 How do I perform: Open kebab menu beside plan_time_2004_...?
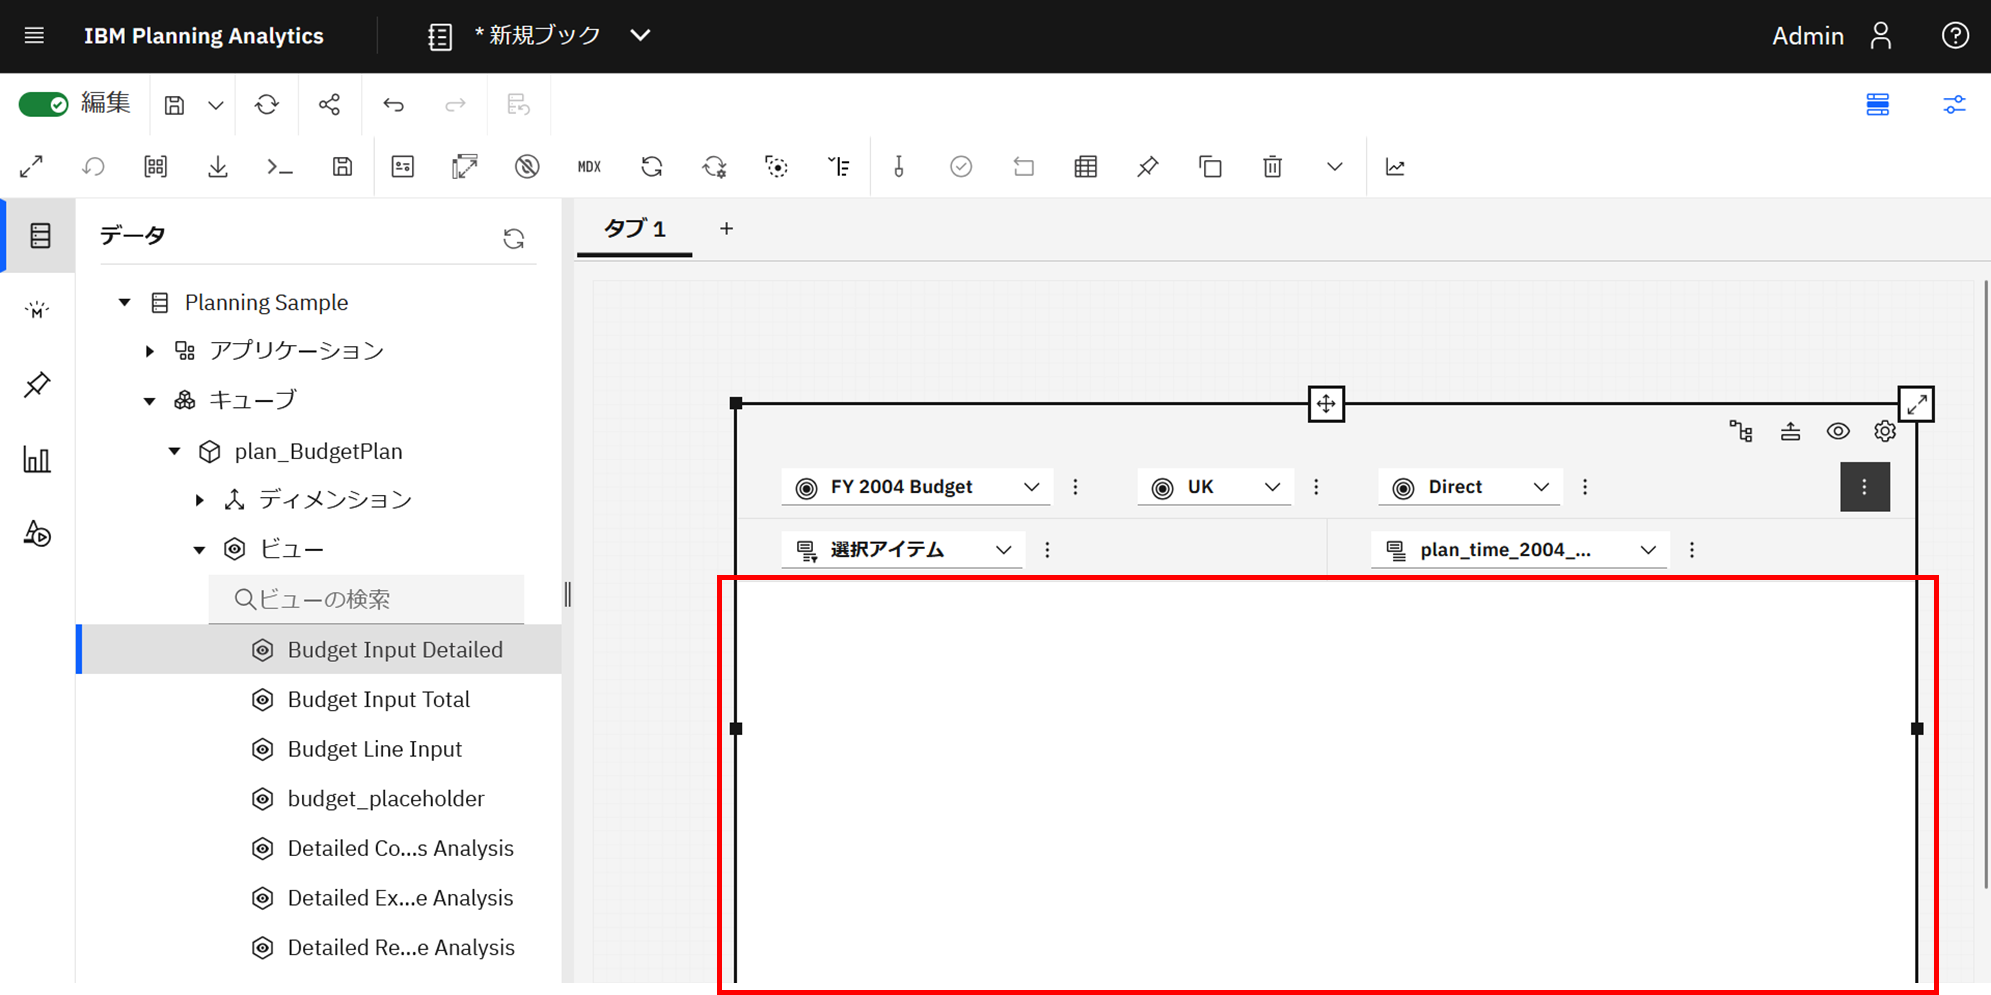(1692, 550)
